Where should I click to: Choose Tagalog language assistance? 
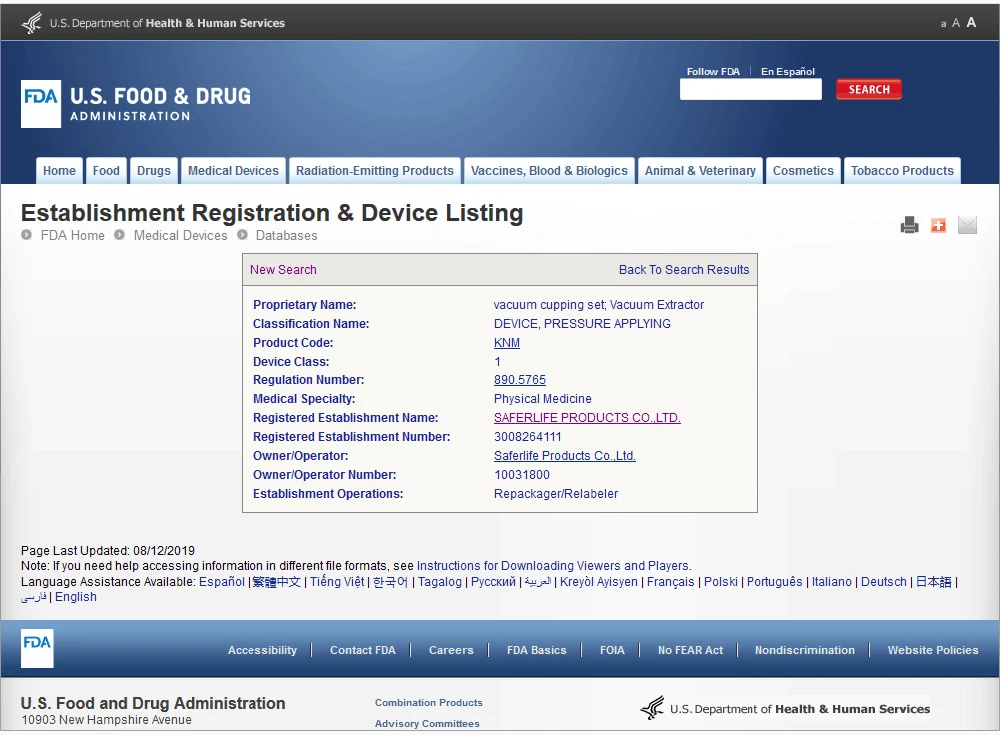tap(439, 582)
